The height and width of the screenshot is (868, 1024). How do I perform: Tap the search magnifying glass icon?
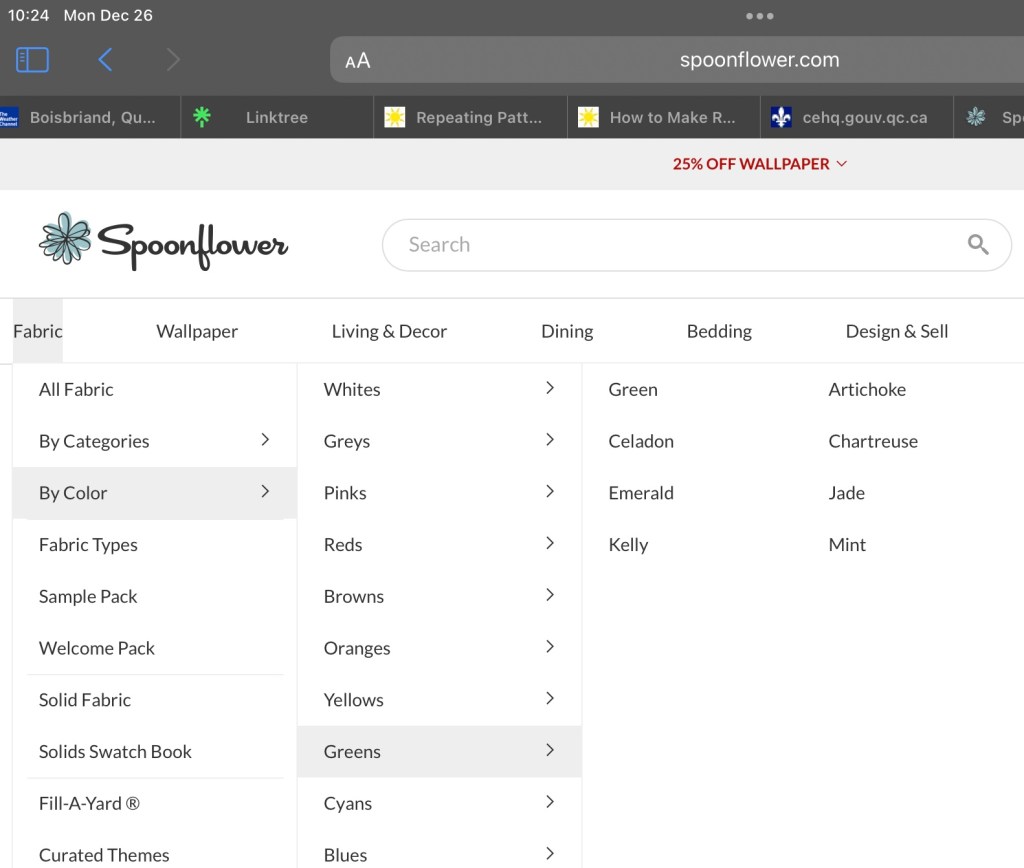click(x=977, y=245)
